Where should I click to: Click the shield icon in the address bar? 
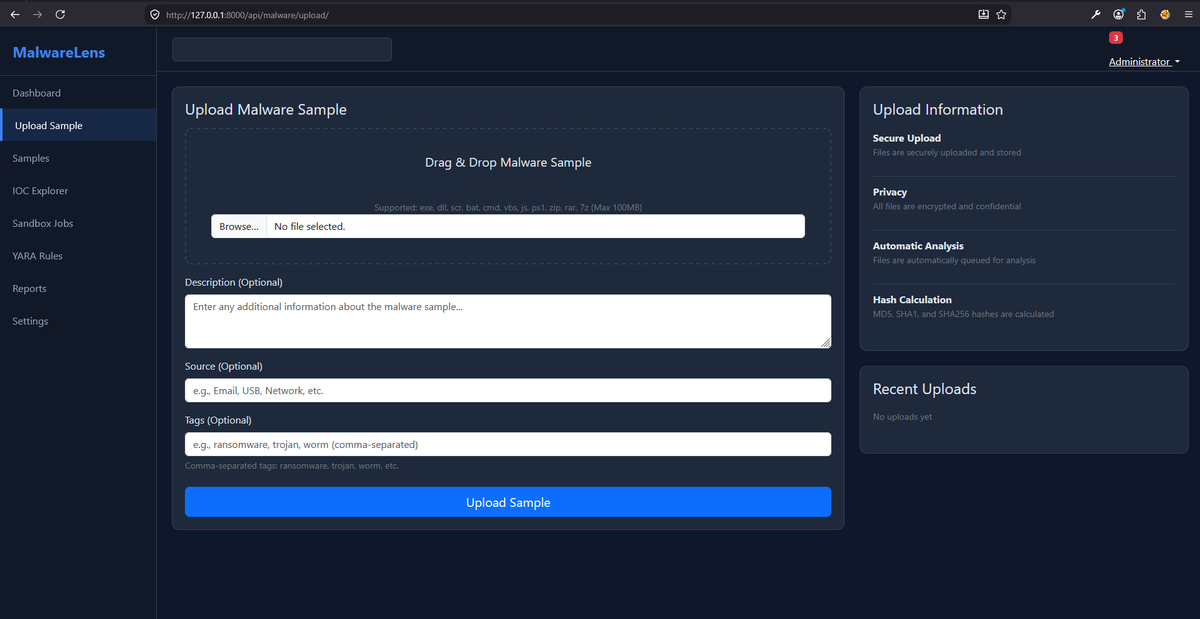click(154, 15)
